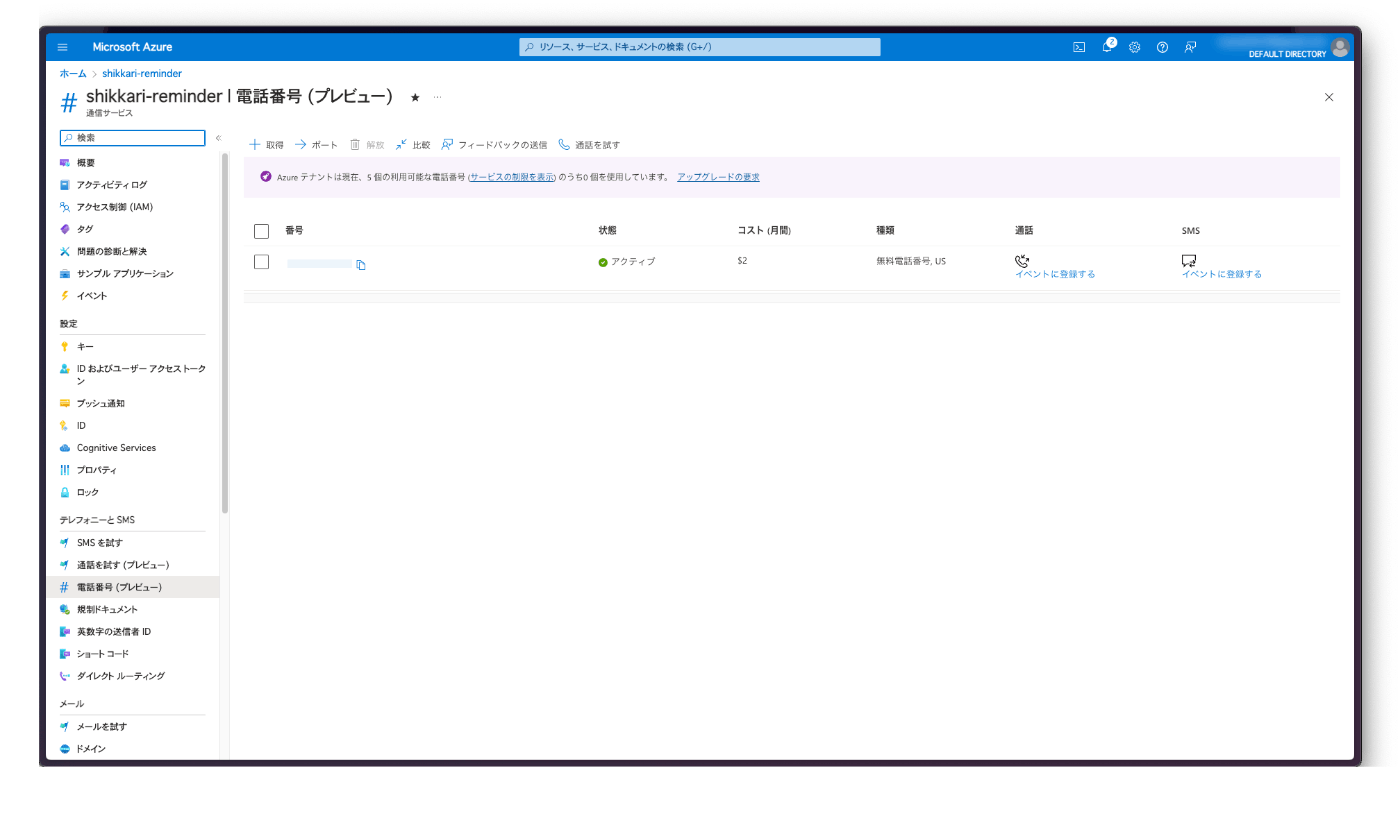Sort by the コスト (月間) column header
Image resolution: width=1400 pixels, height=818 pixels.
[x=764, y=231]
